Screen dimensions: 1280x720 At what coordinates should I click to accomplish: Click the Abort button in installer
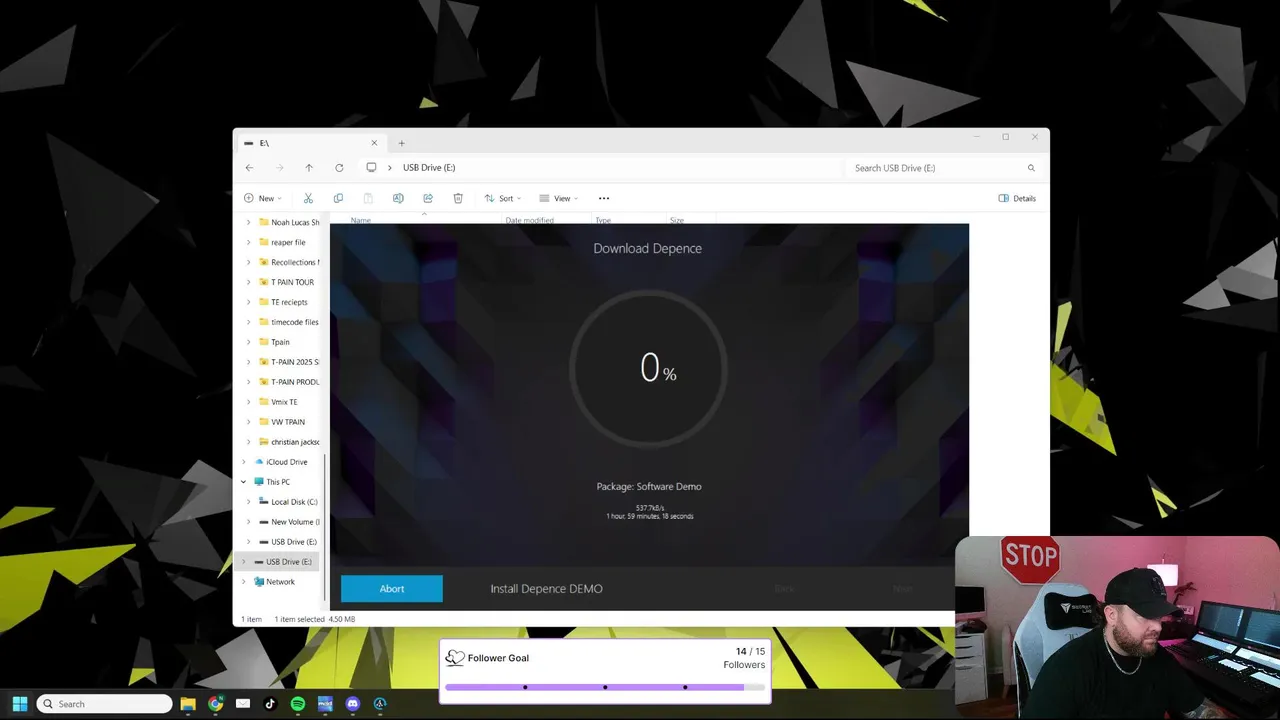tap(392, 589)
